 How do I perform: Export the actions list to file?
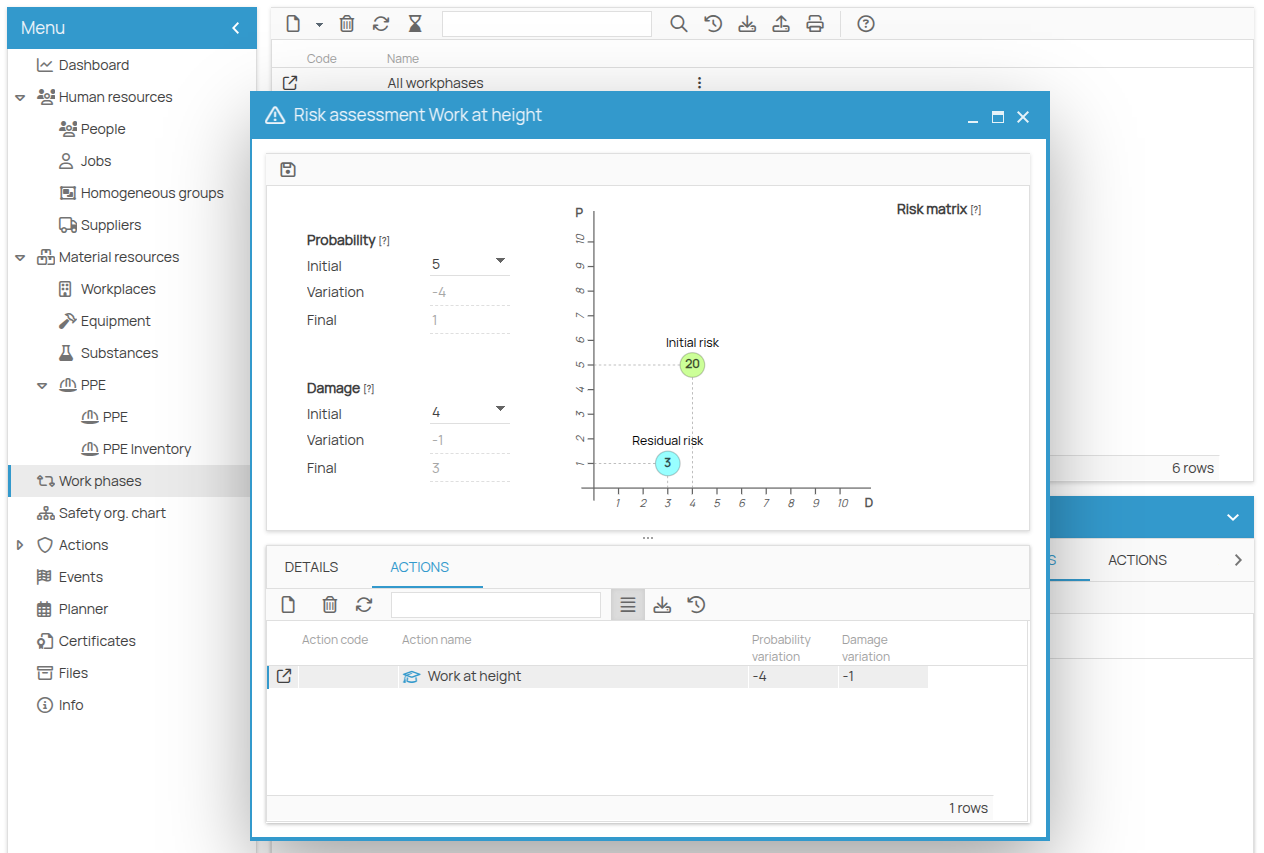[x=662, y=604]
